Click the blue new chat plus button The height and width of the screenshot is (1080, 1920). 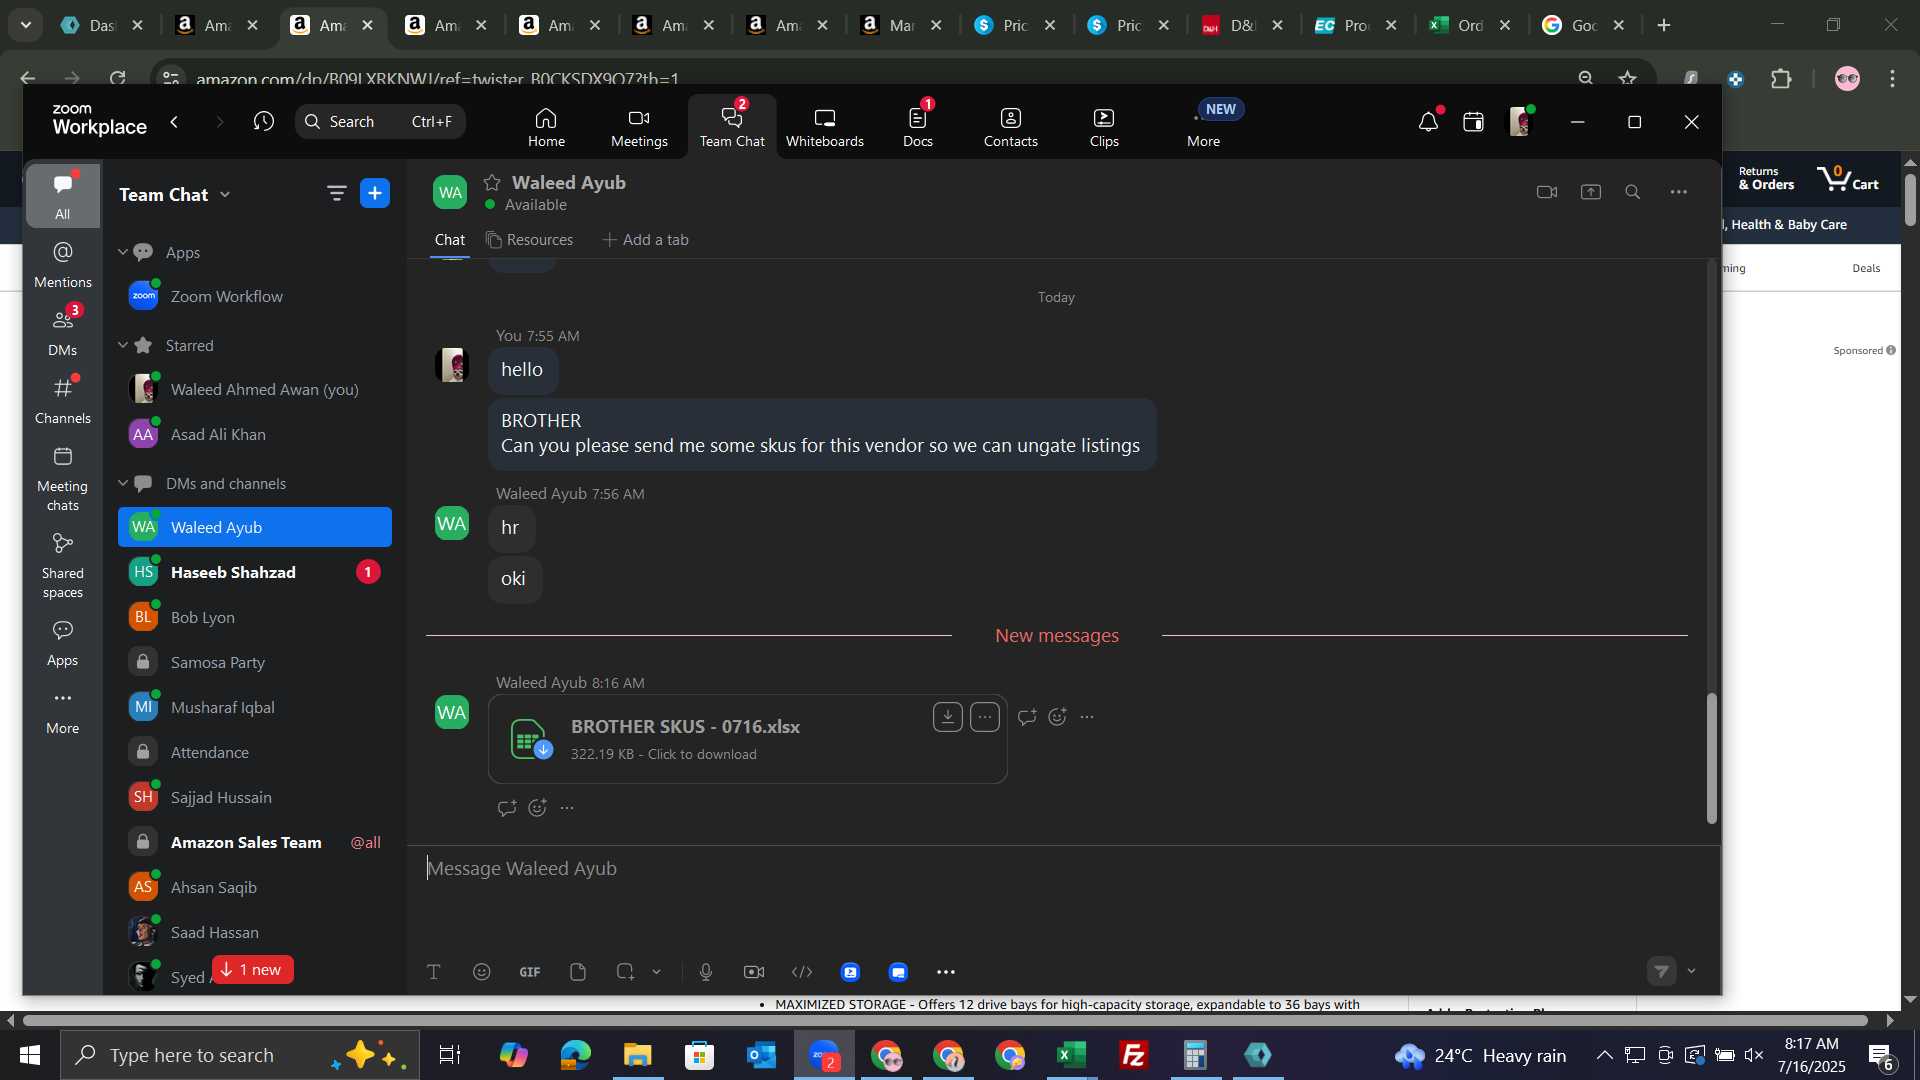point(375,193)
